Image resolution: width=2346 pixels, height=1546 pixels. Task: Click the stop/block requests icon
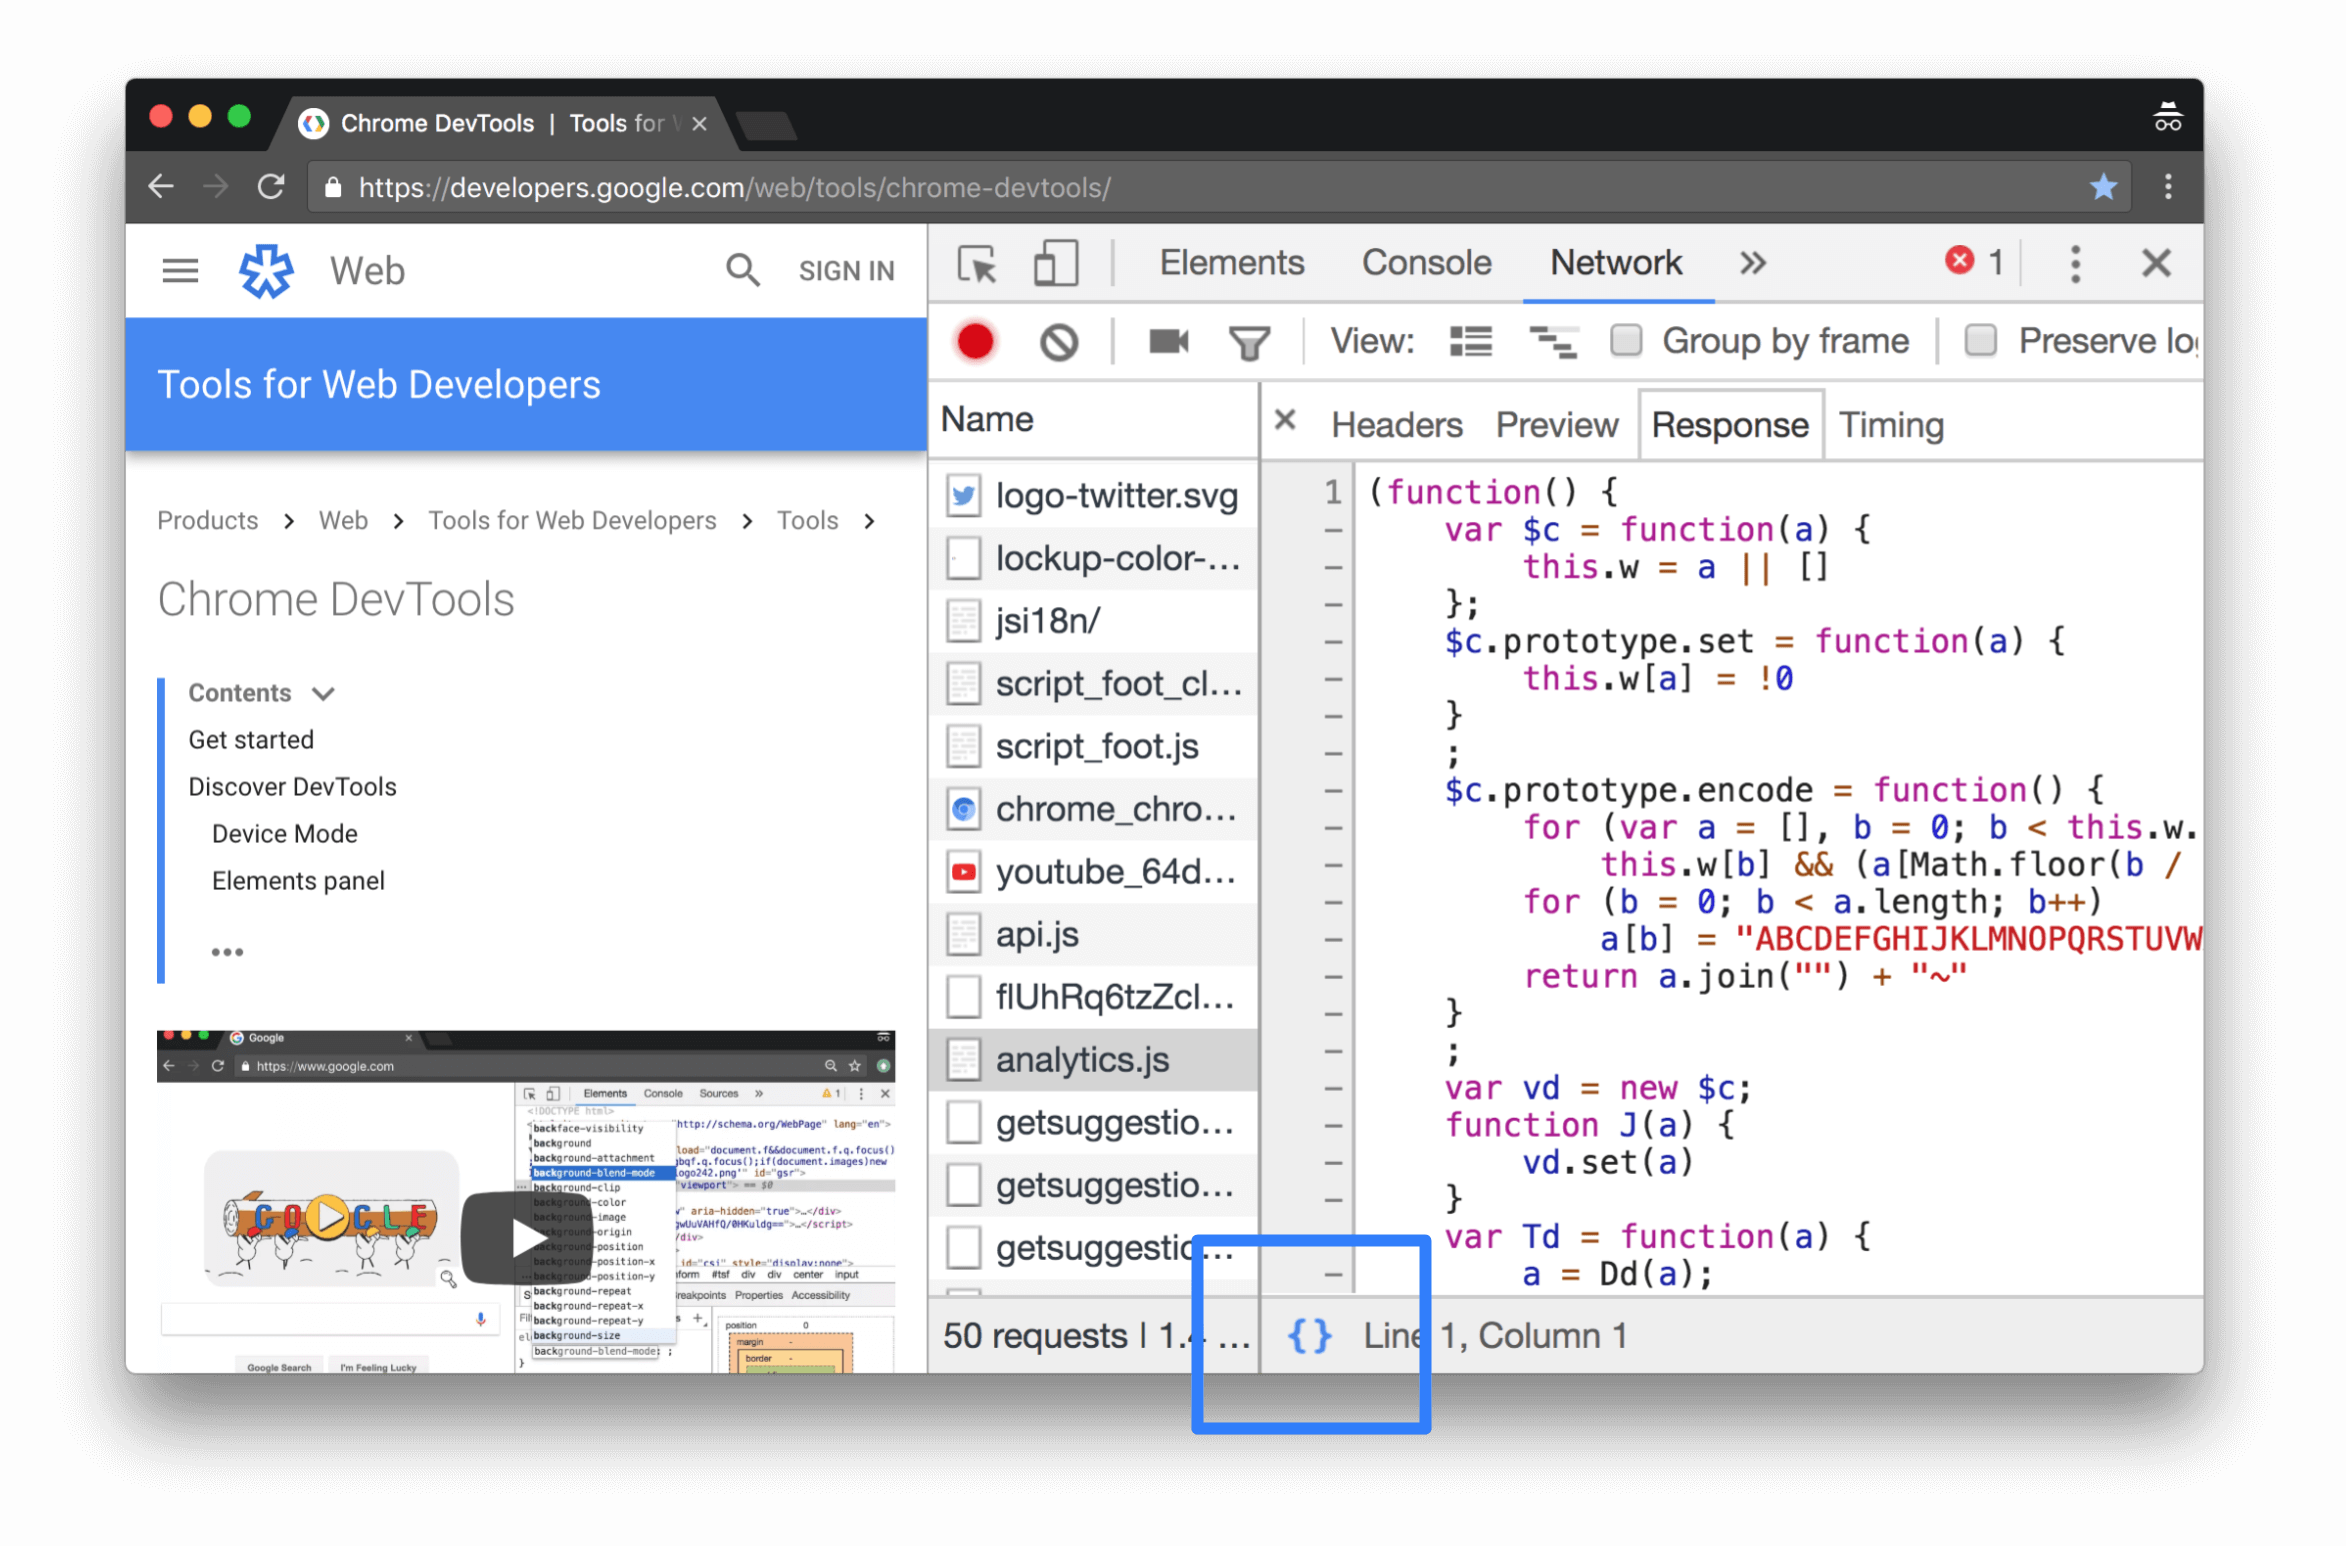pyautogui.click(x=1057, y=340)
